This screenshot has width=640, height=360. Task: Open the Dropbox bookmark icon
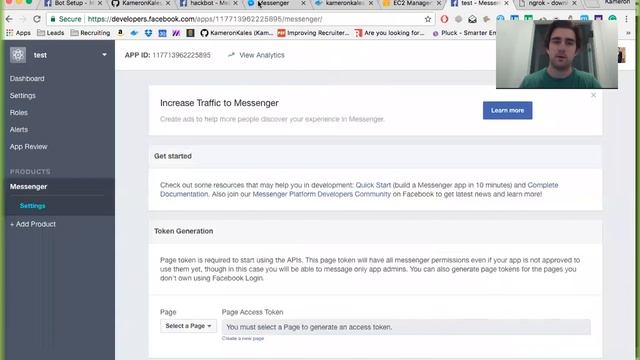point(148,33)
